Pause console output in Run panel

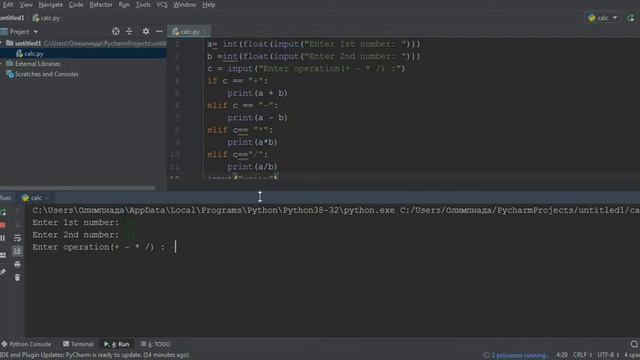3,238
